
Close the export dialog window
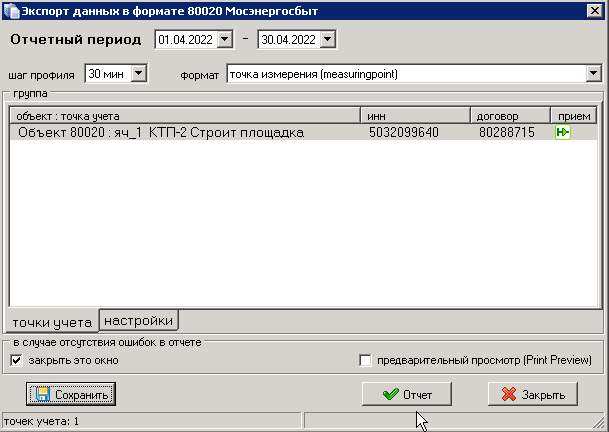[595, 10]
